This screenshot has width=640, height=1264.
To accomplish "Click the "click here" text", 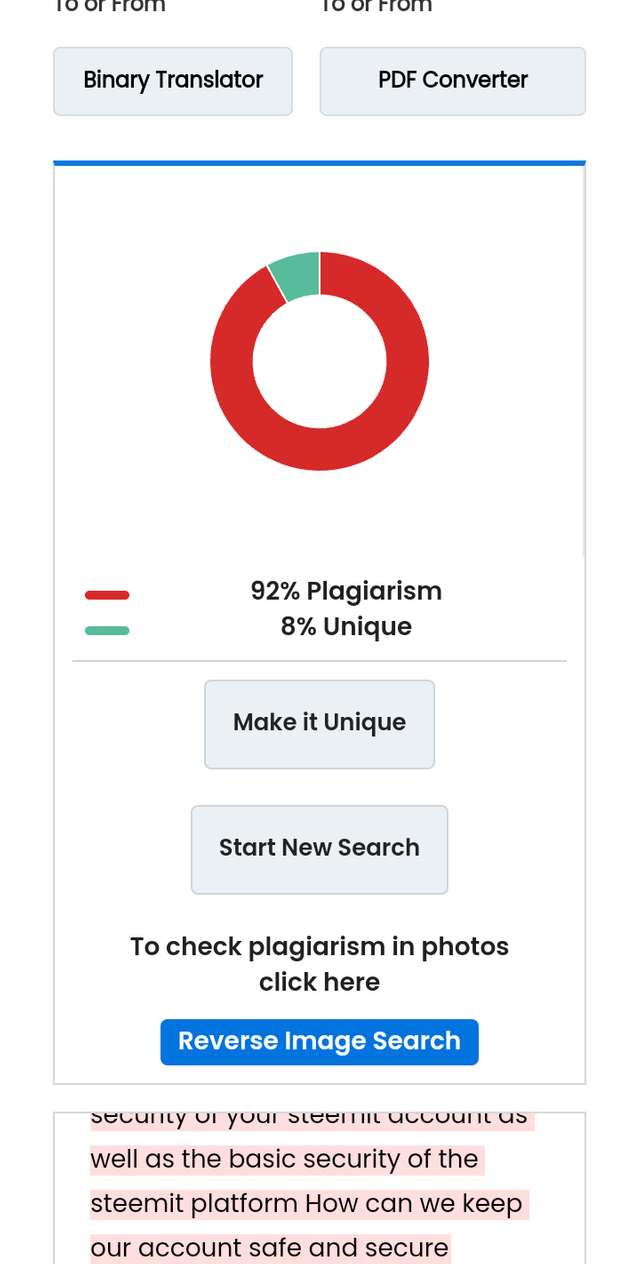I will pyautogui.click(x=319, y=983).
